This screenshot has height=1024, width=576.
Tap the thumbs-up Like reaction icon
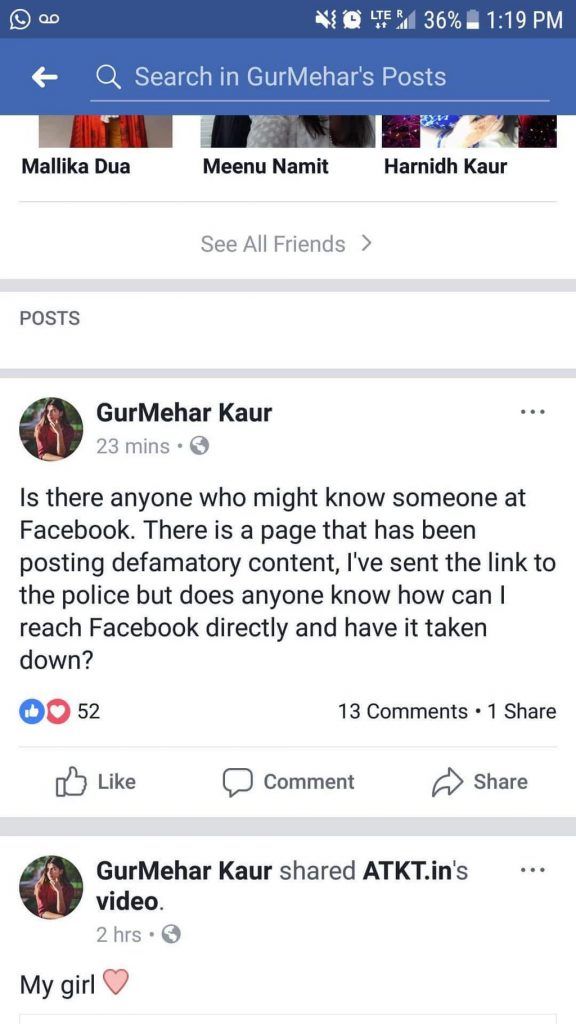[x=32, y=711]
